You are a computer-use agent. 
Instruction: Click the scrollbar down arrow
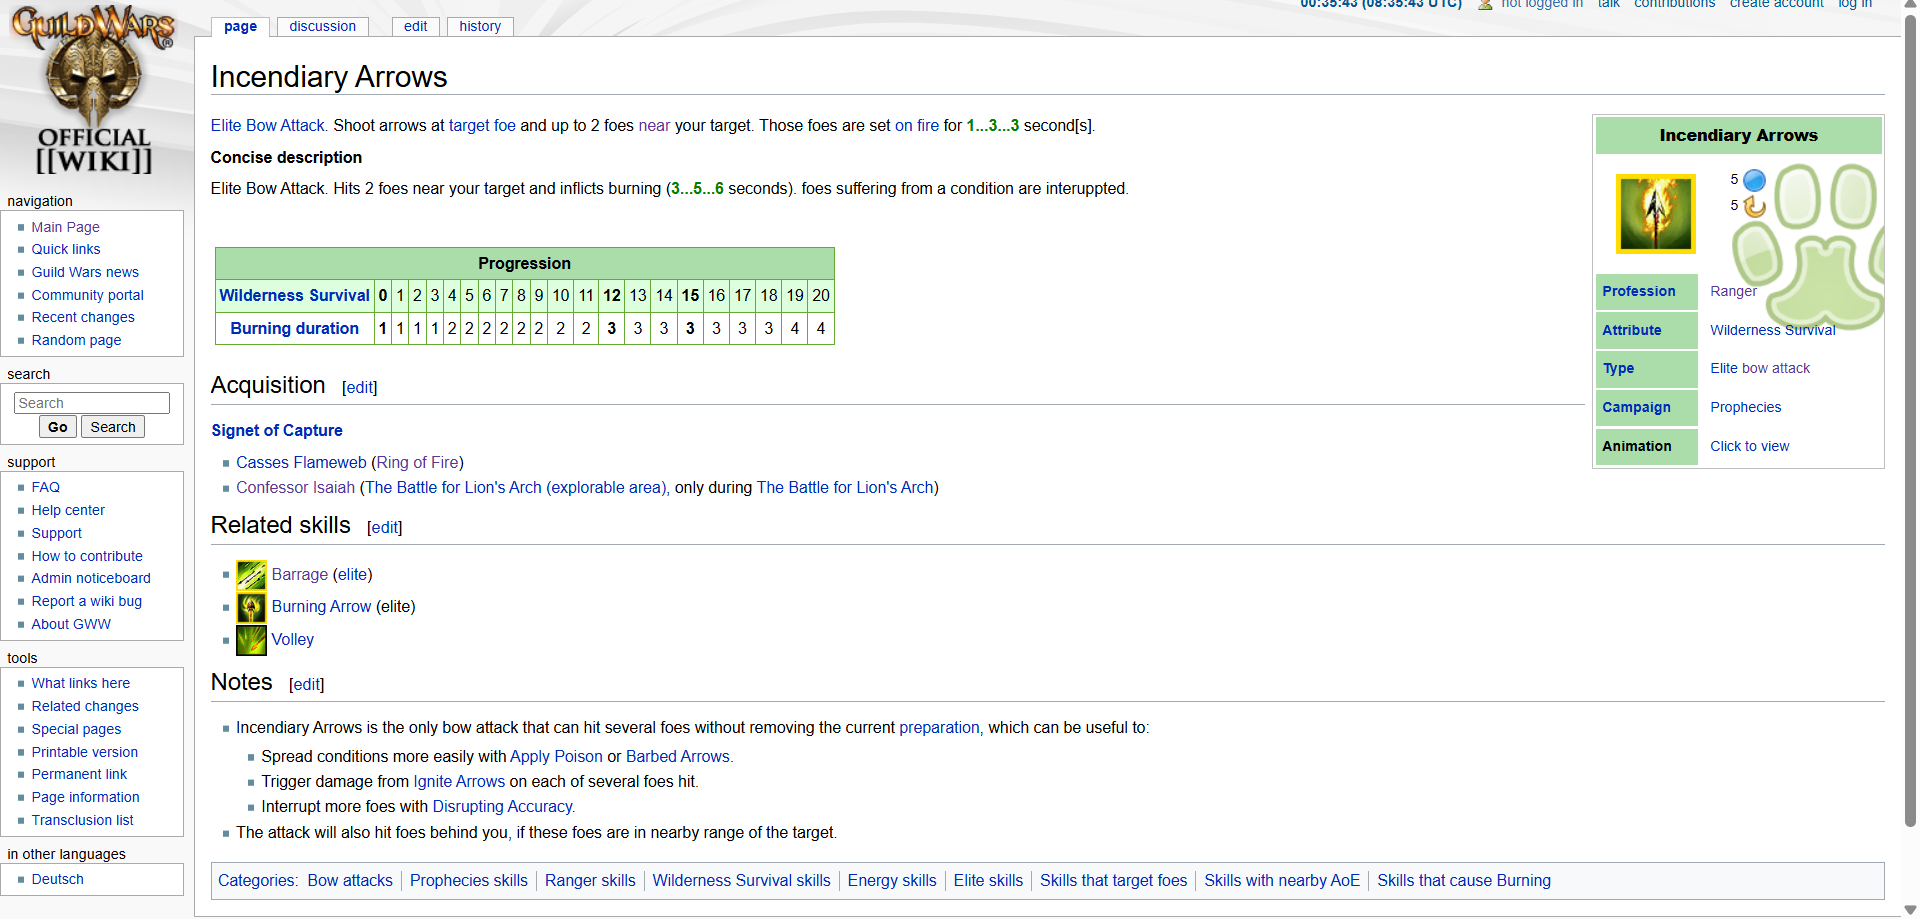1910,910
